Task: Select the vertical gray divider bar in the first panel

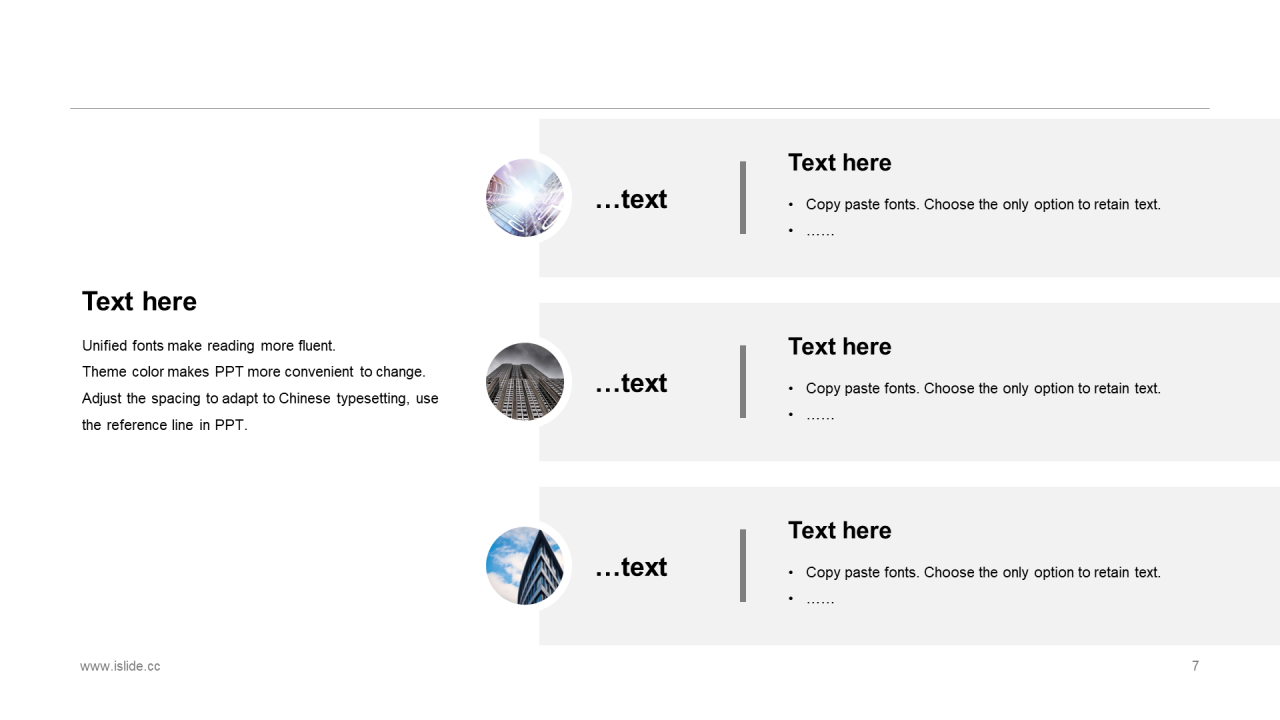Action: [x=743, y=198]
